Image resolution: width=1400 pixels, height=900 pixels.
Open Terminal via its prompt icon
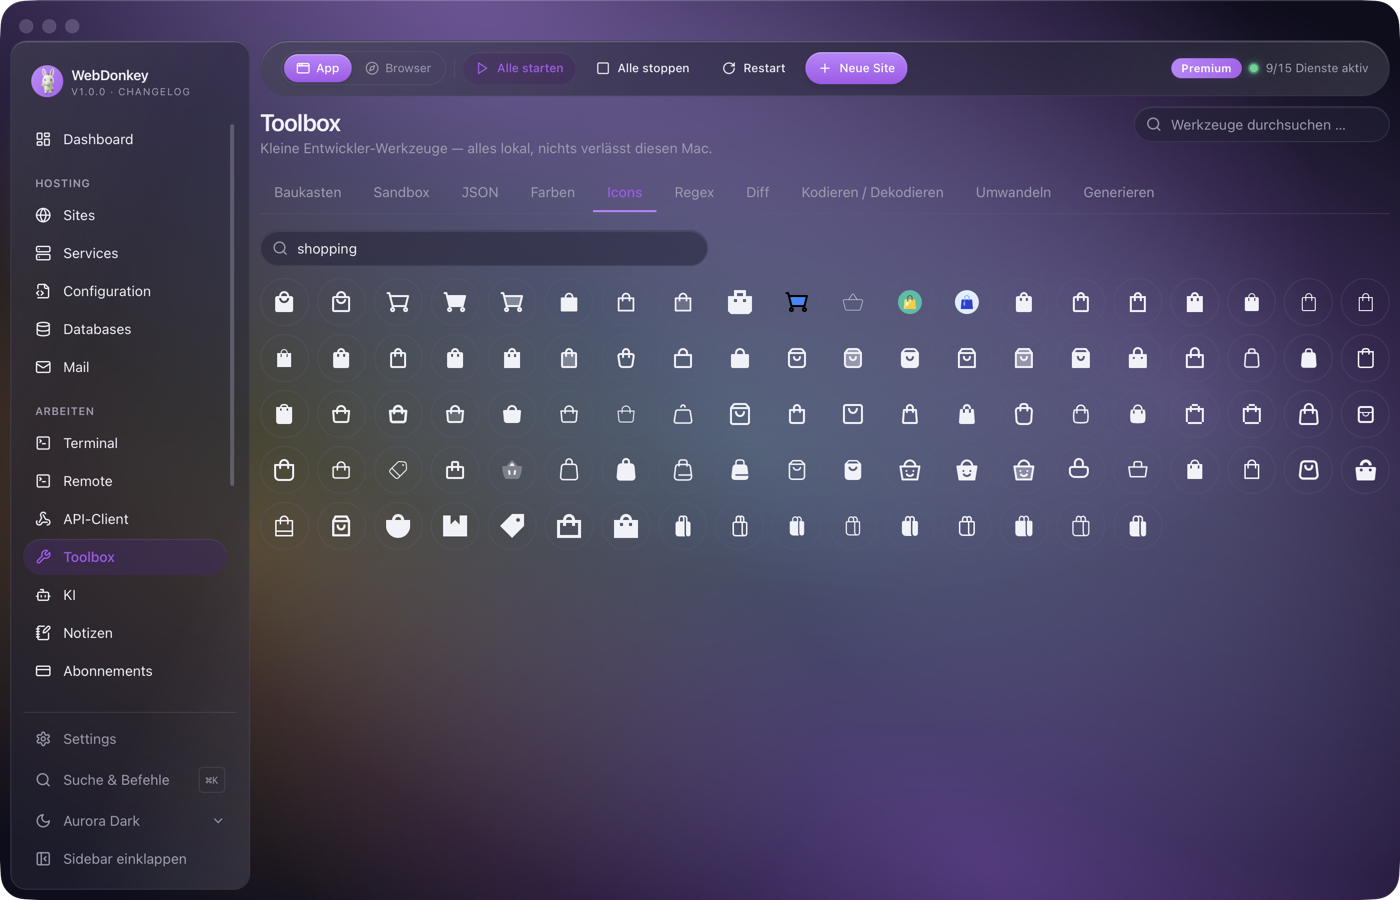point(43,443)
